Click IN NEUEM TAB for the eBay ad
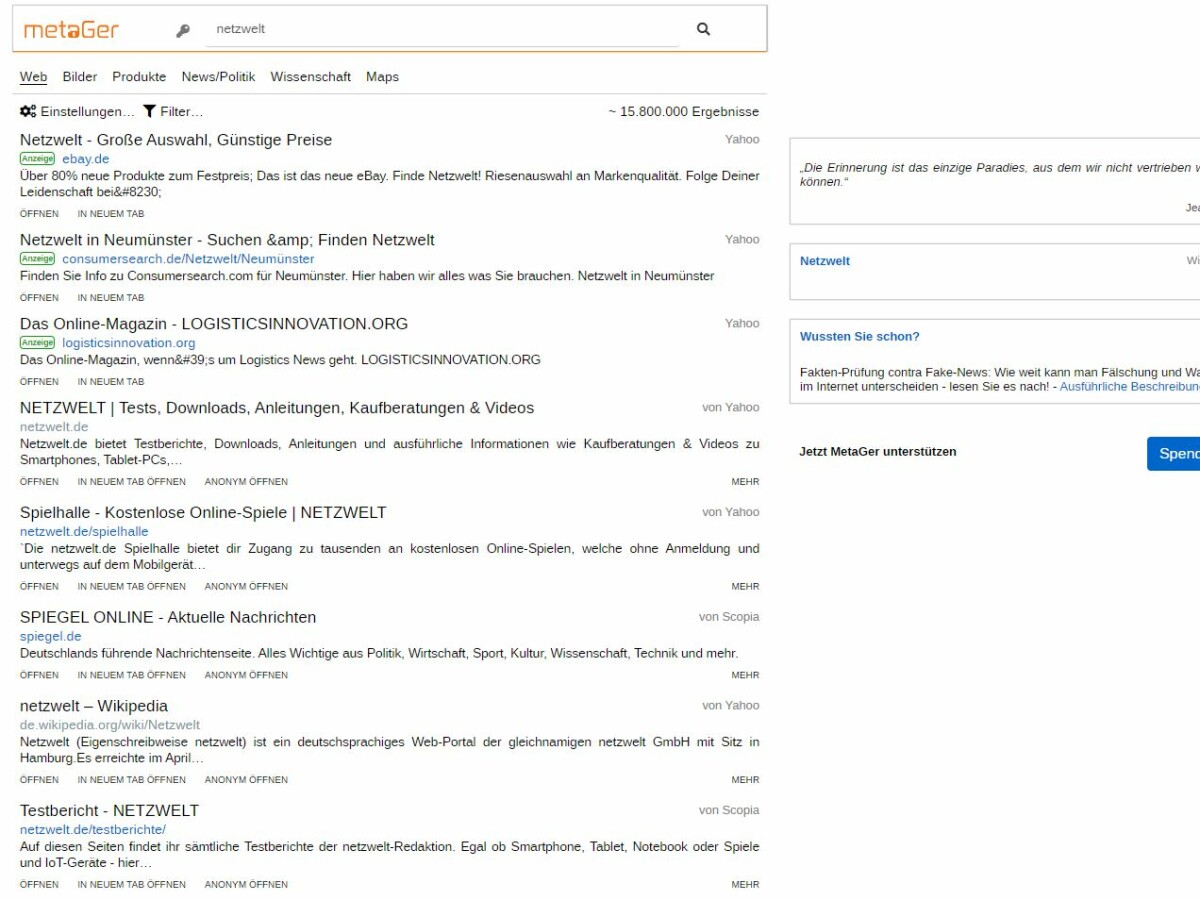 (x=110, y=214)
